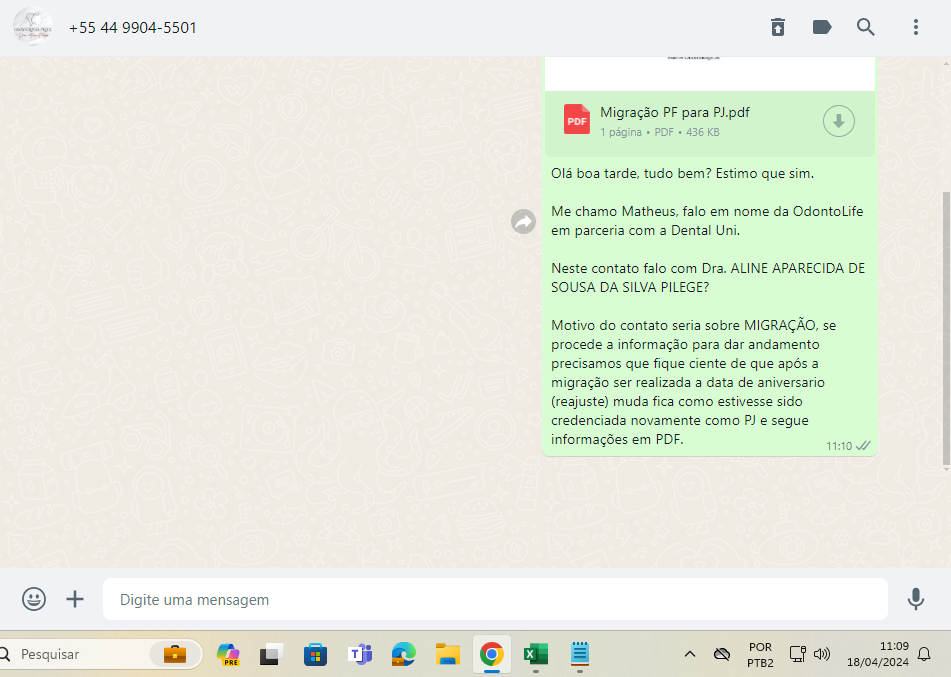Open the clock showing 11:09 18/04/2024
The image size is (951, 677).
tap(878, 654)
